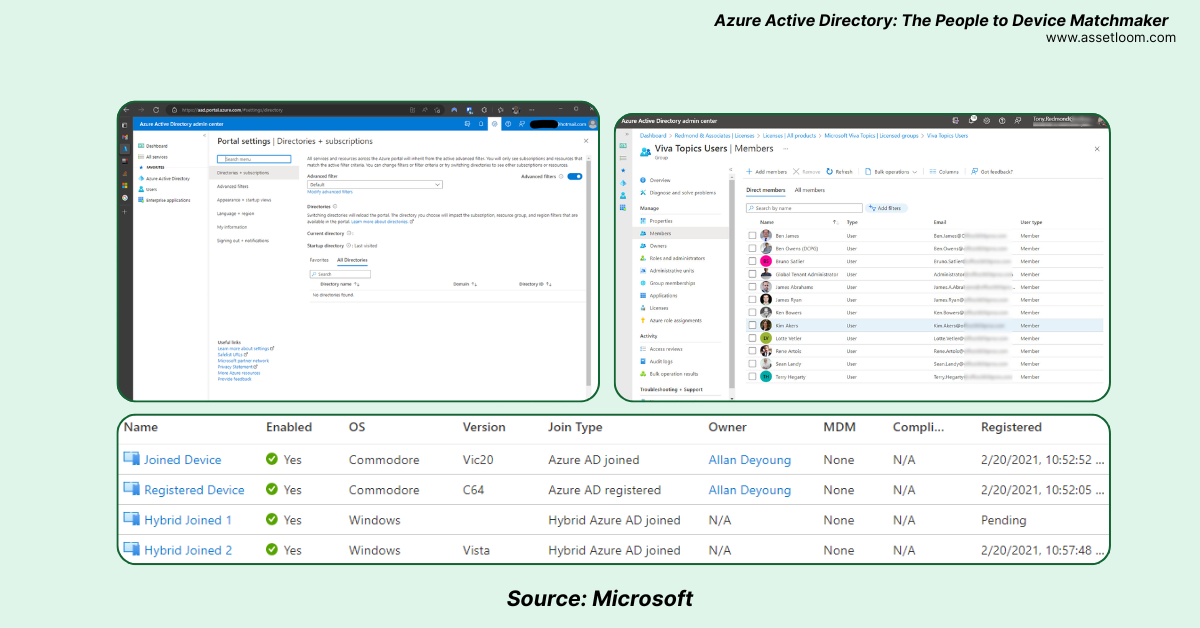Open the Bulk operations dropdown
Viewport: 1200px width, 628px height.
pyautogui.click(x=891, y=172)
